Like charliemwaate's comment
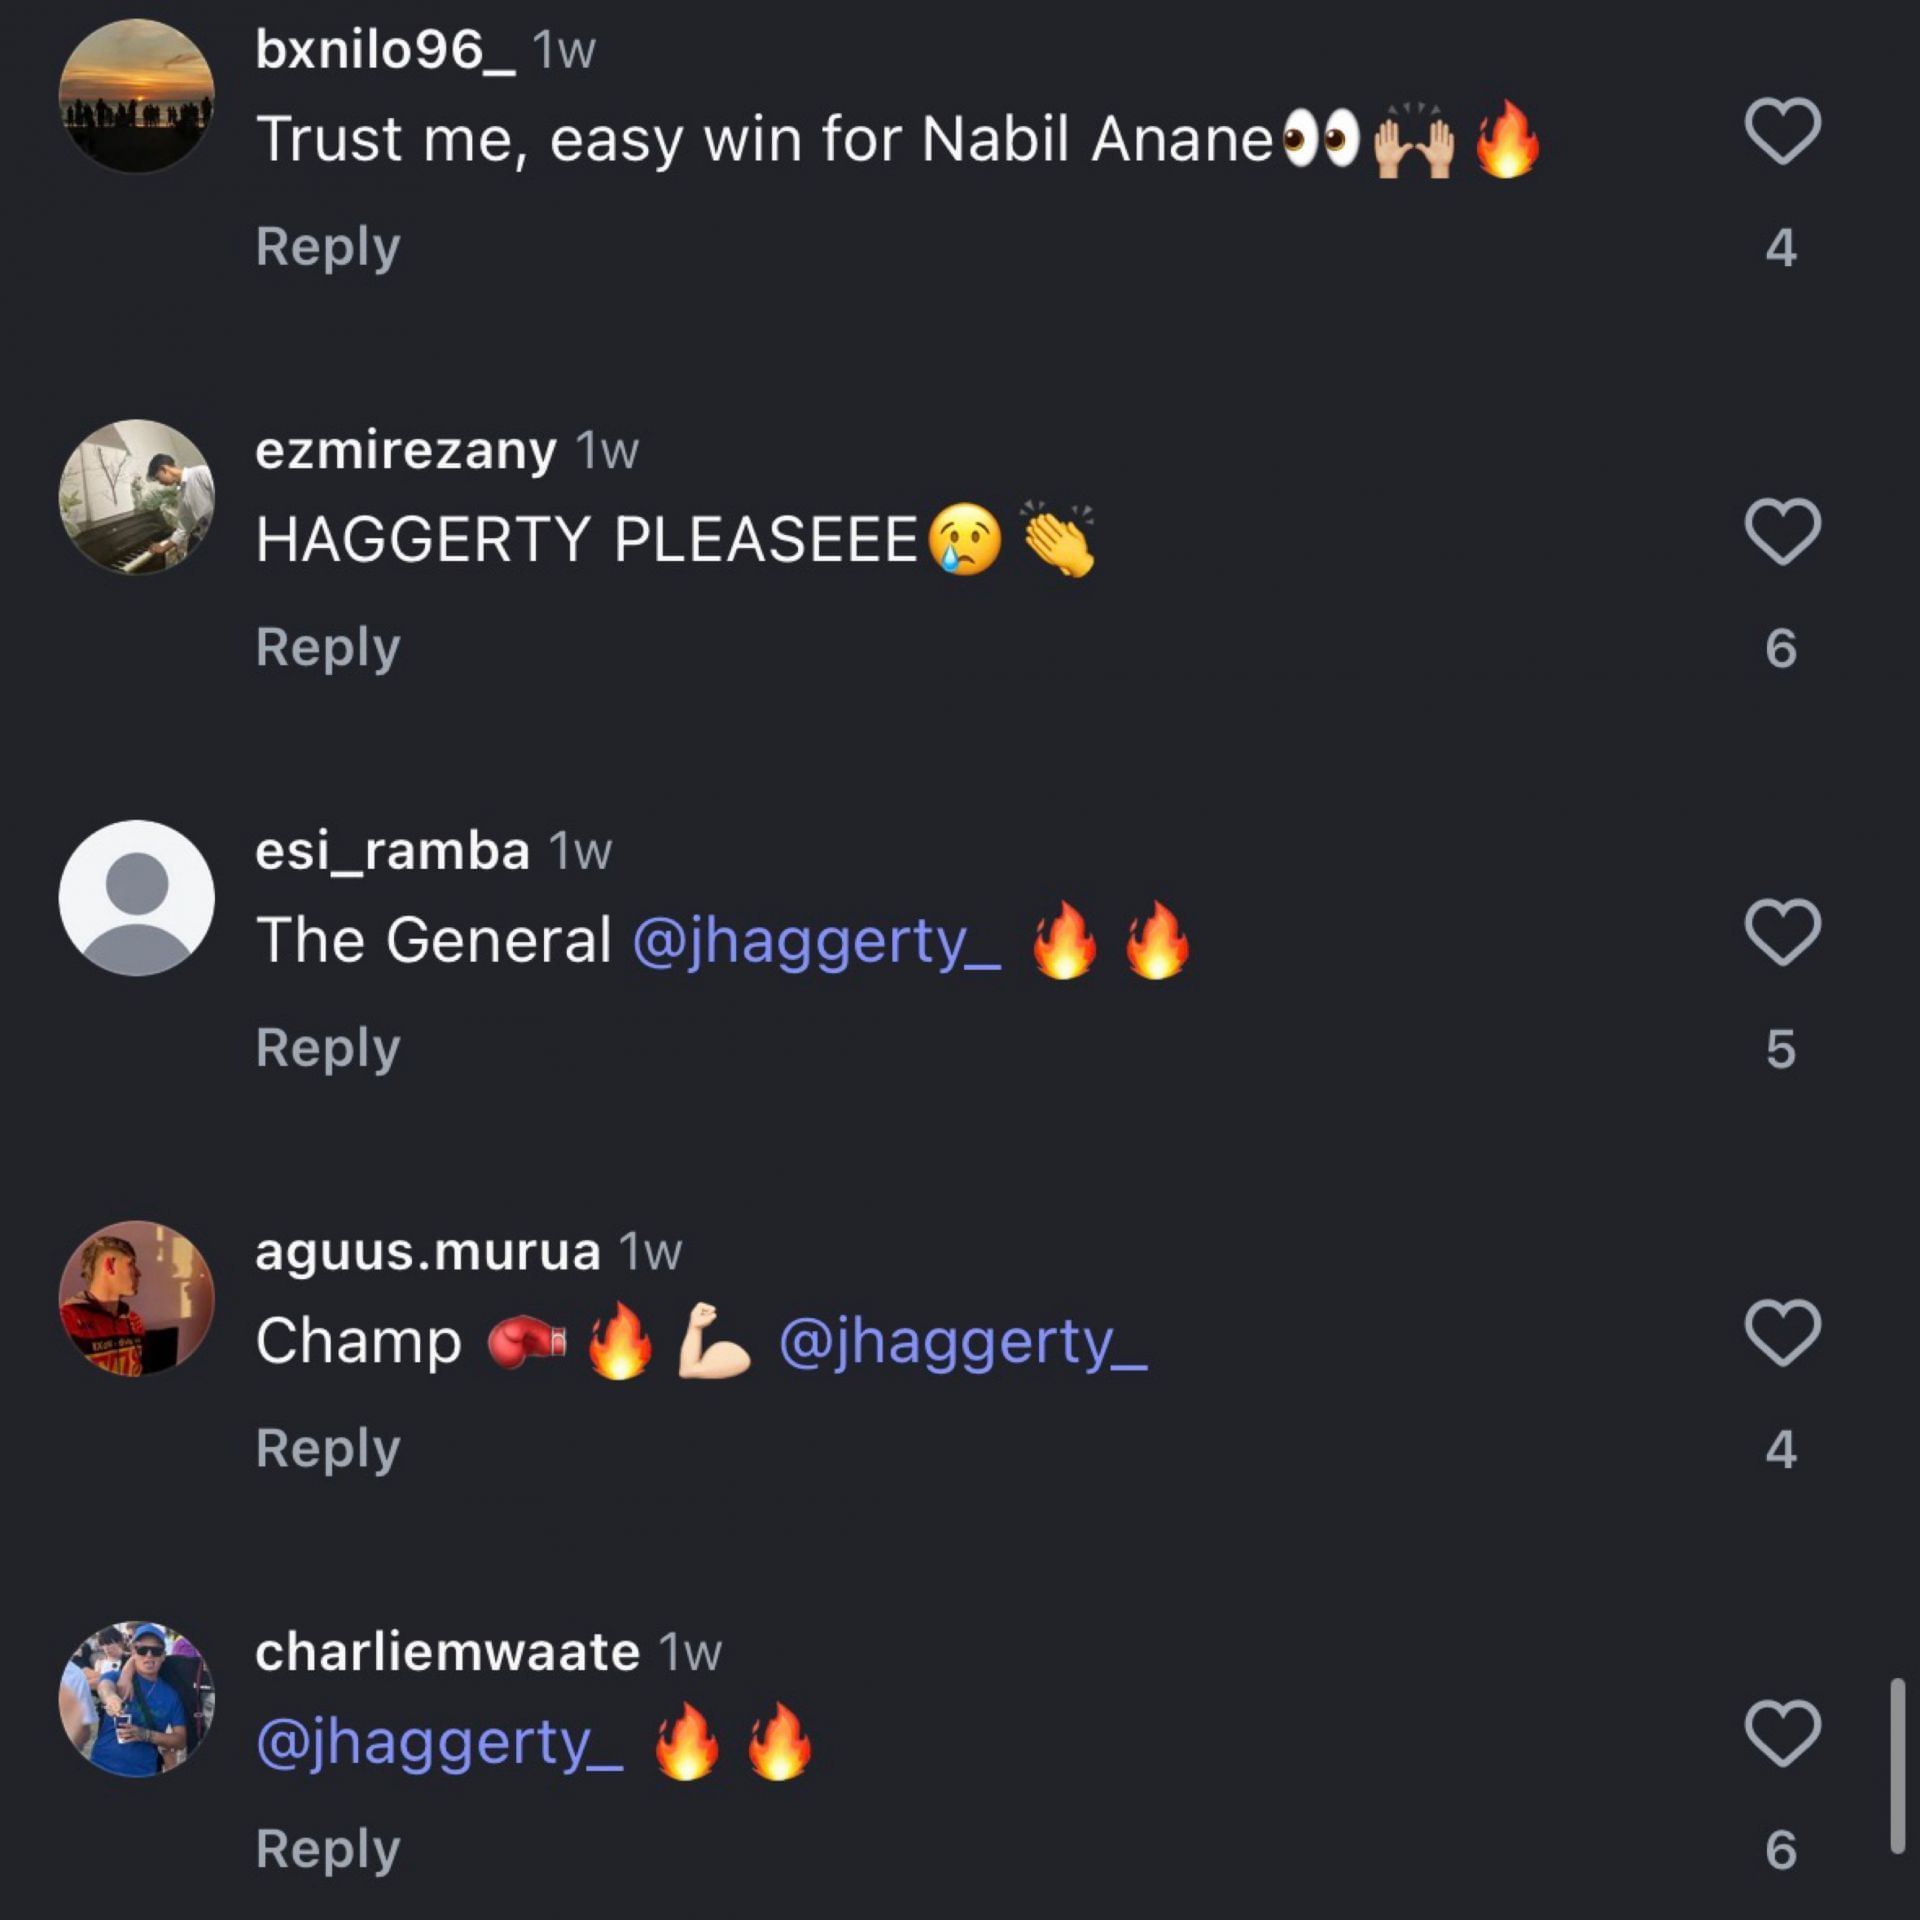Viewport: 1920px width, 1920px height. 1782,1733
